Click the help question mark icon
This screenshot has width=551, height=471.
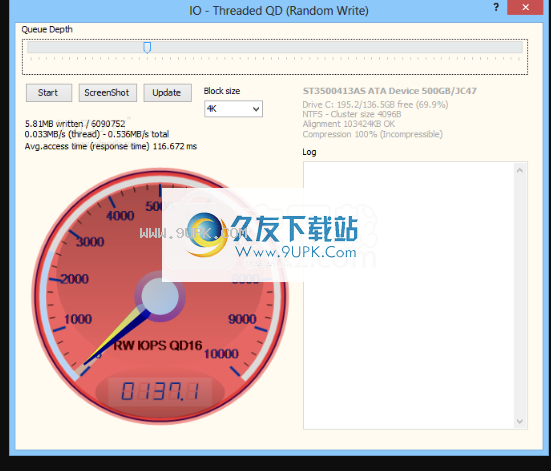point(496,7)
